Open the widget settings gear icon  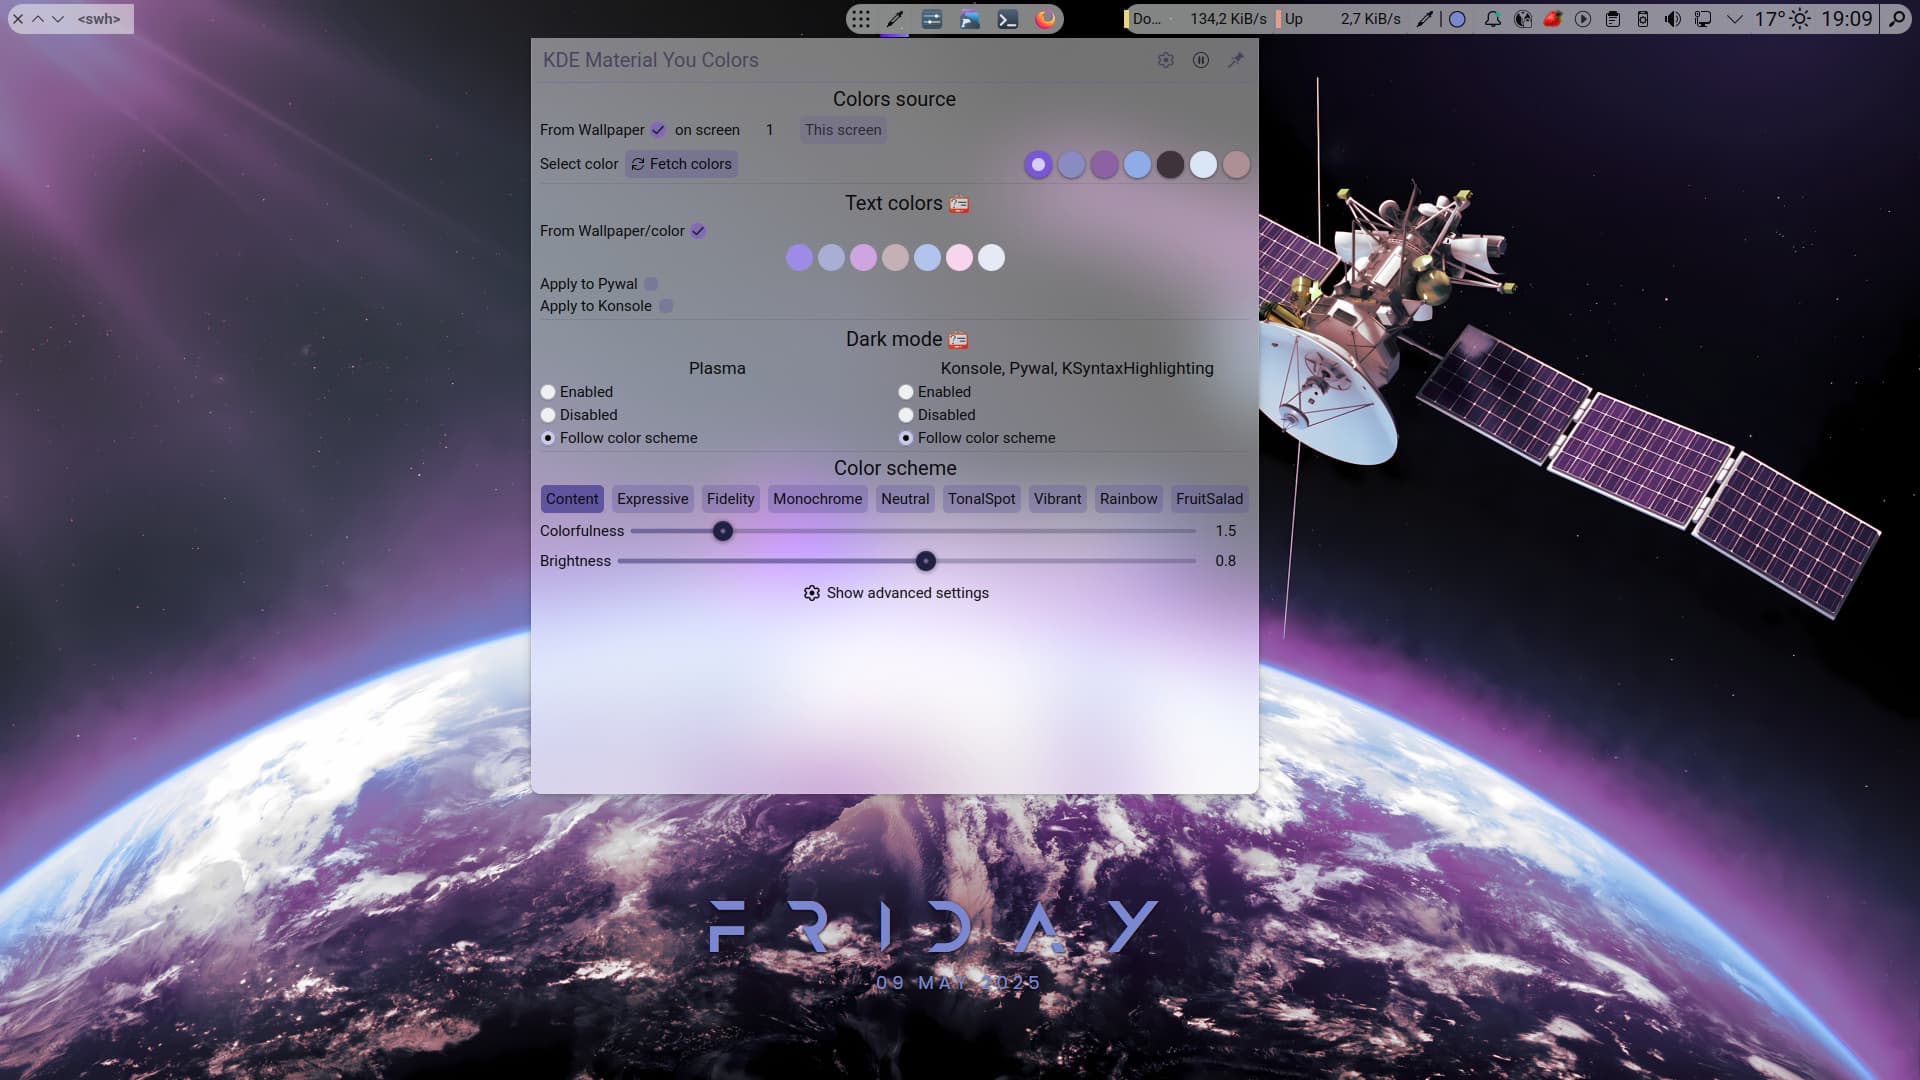click(x=1165, y=60)
